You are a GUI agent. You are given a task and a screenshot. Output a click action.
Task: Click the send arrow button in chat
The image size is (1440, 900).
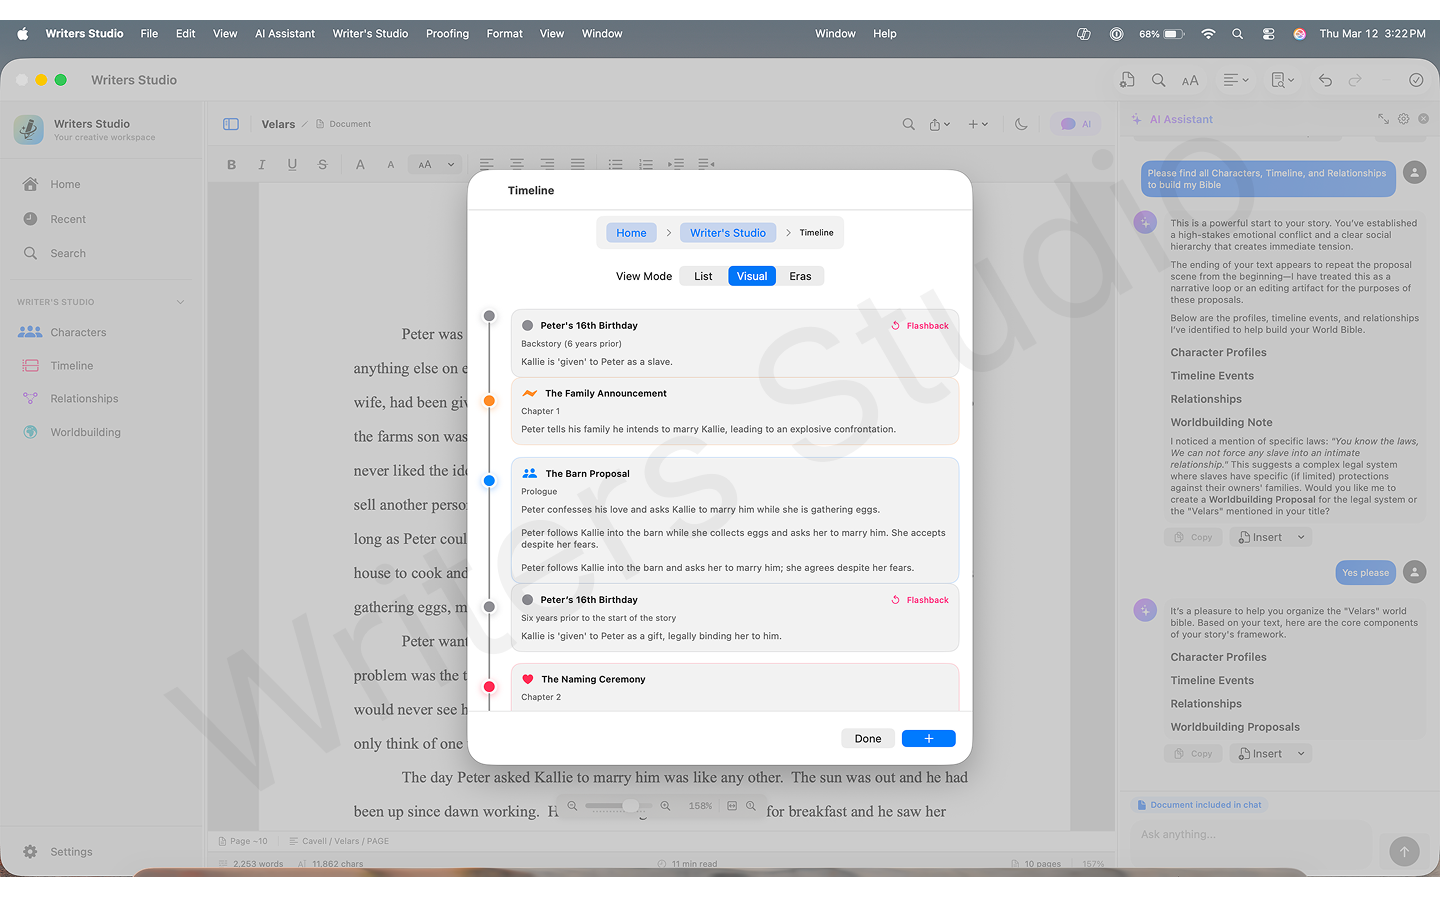pos(1404,851)
